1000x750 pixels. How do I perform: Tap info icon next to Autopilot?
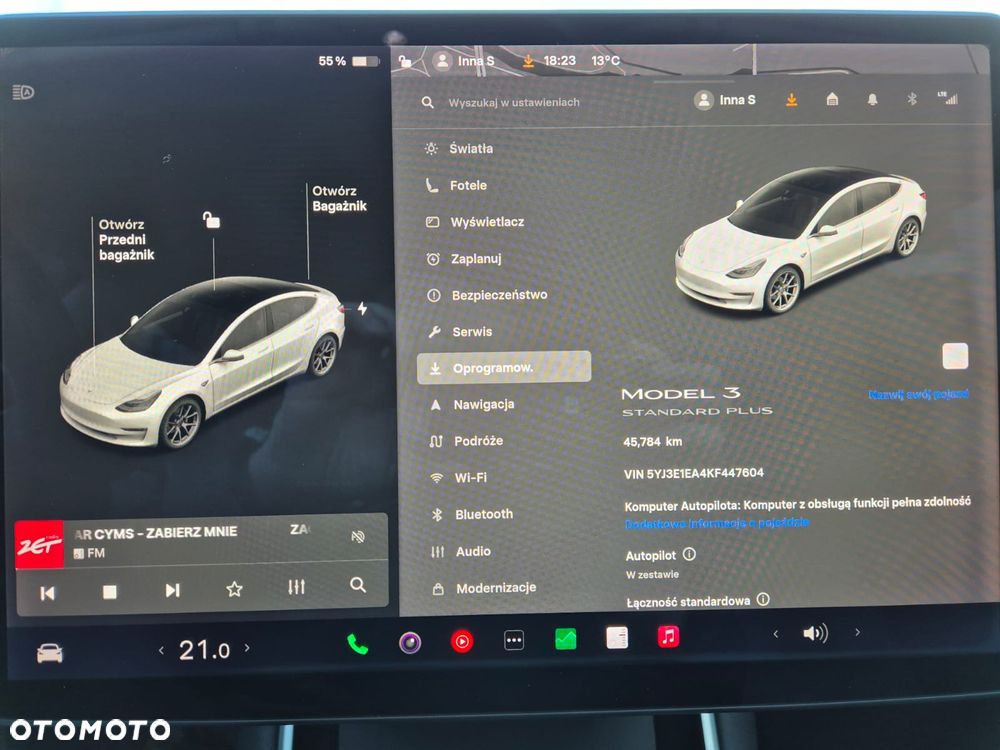coord(689,554)
